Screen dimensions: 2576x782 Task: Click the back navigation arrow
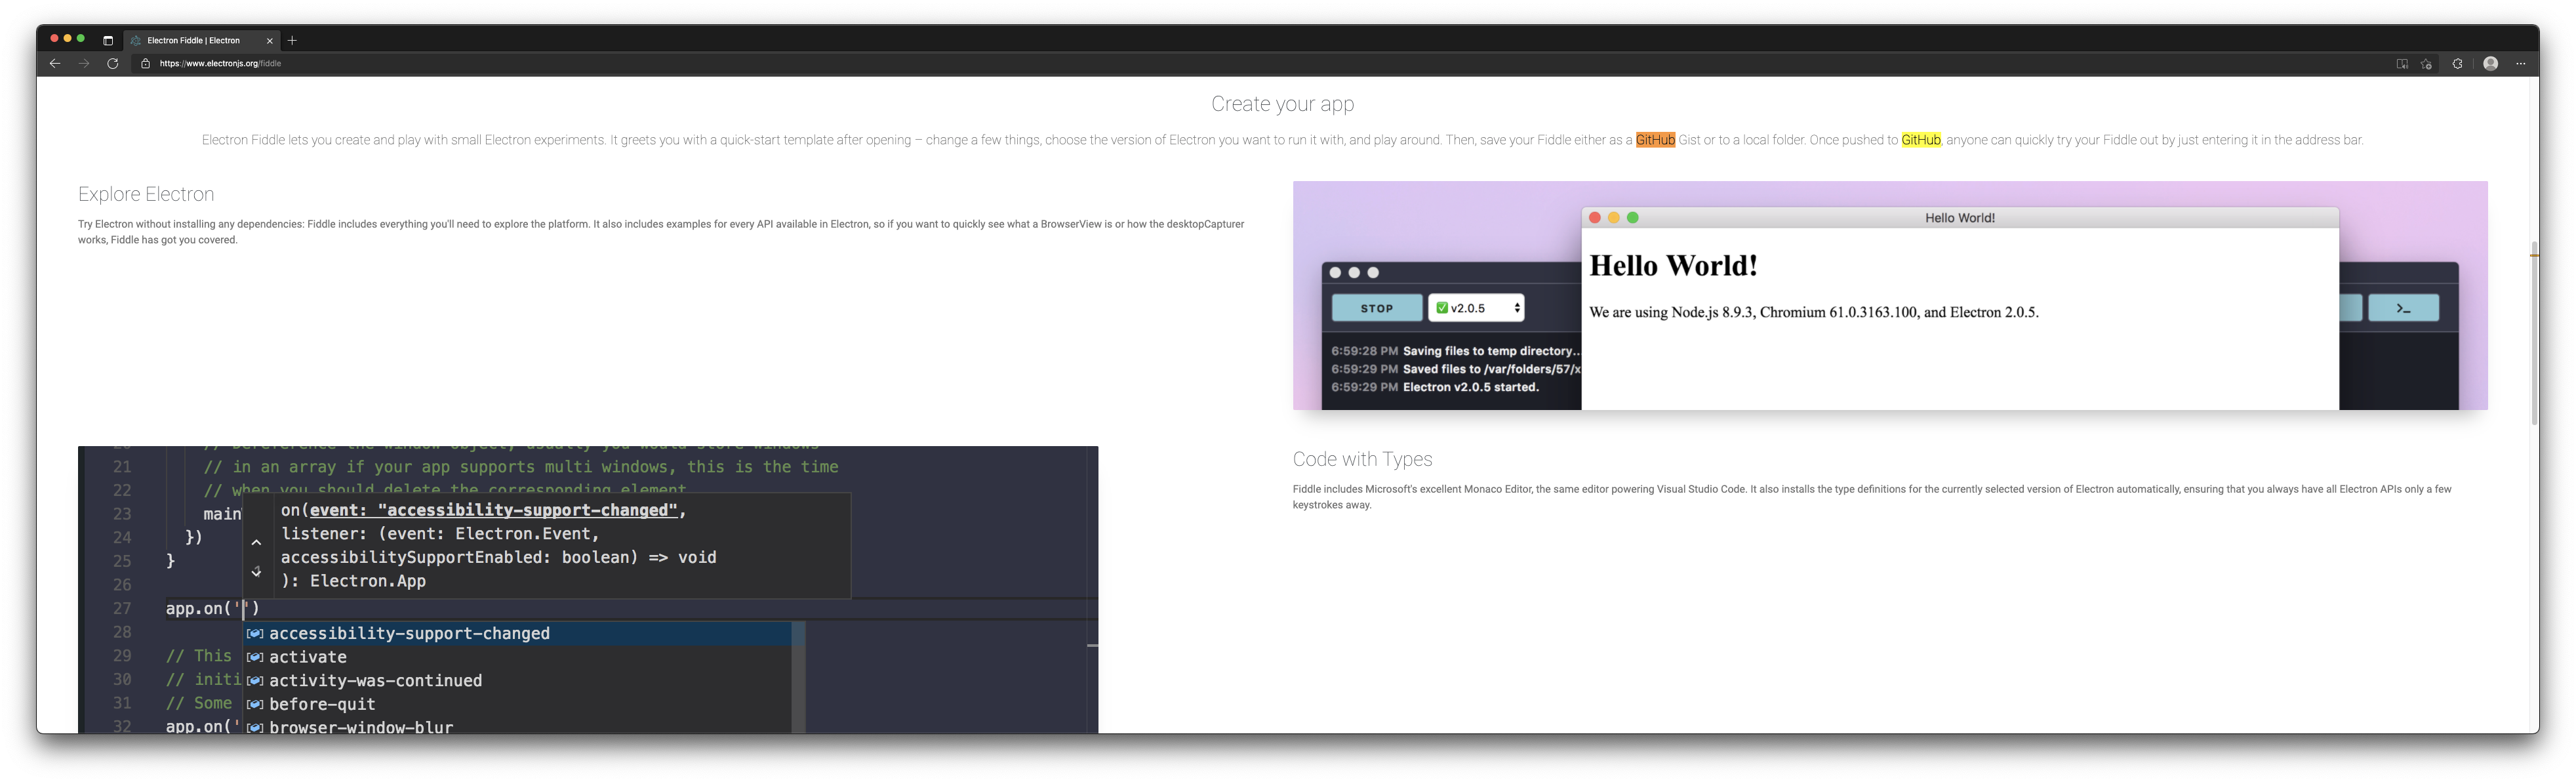[54, 63]
